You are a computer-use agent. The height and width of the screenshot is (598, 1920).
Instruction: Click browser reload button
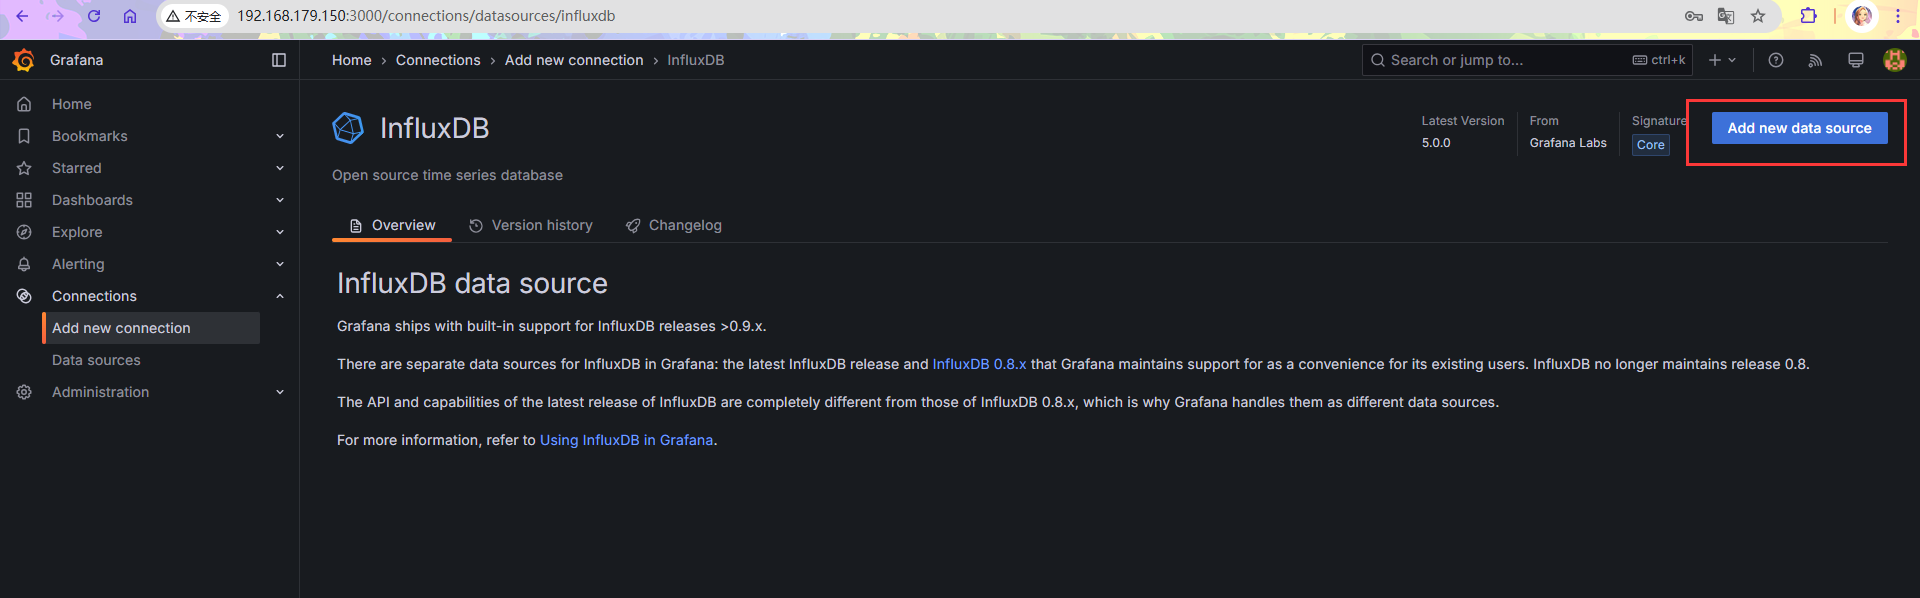coord(94,16)
